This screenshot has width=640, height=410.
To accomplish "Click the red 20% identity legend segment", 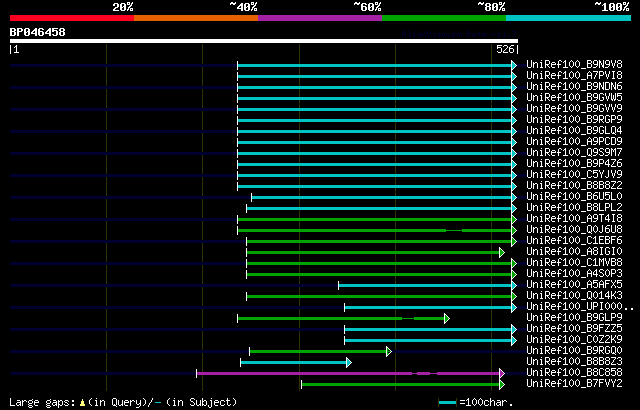I will pyautogui.click(x=72, y=18).
